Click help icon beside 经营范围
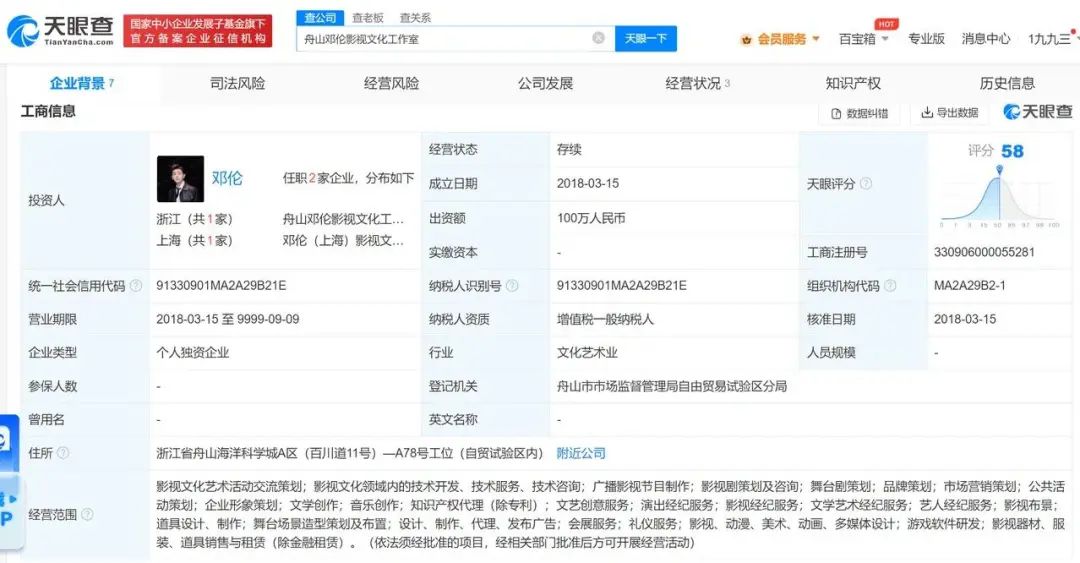The width and height of the screenshot is (1080, 563). [87, 515]
